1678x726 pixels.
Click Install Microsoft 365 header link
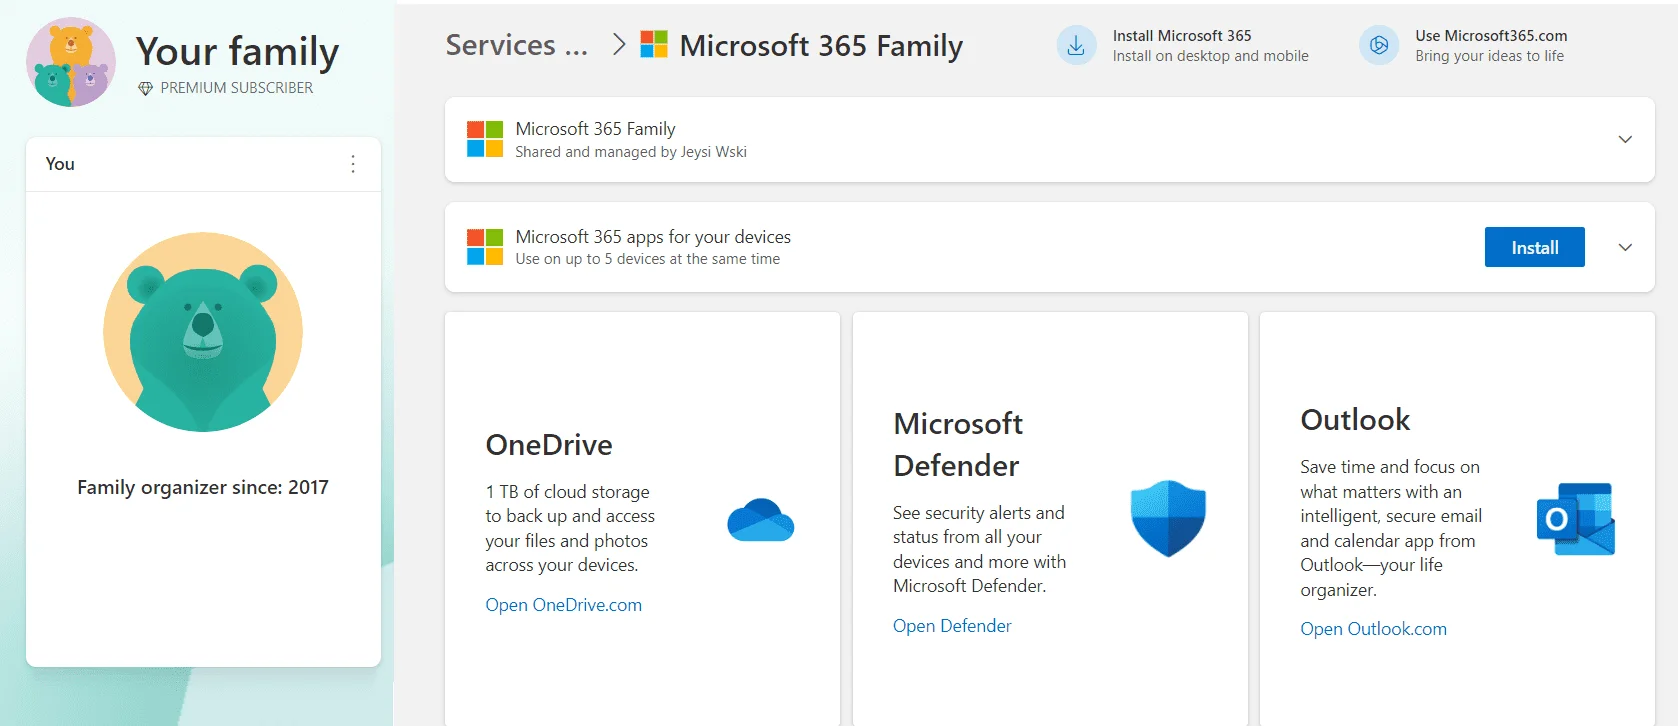coord(1182,35)
